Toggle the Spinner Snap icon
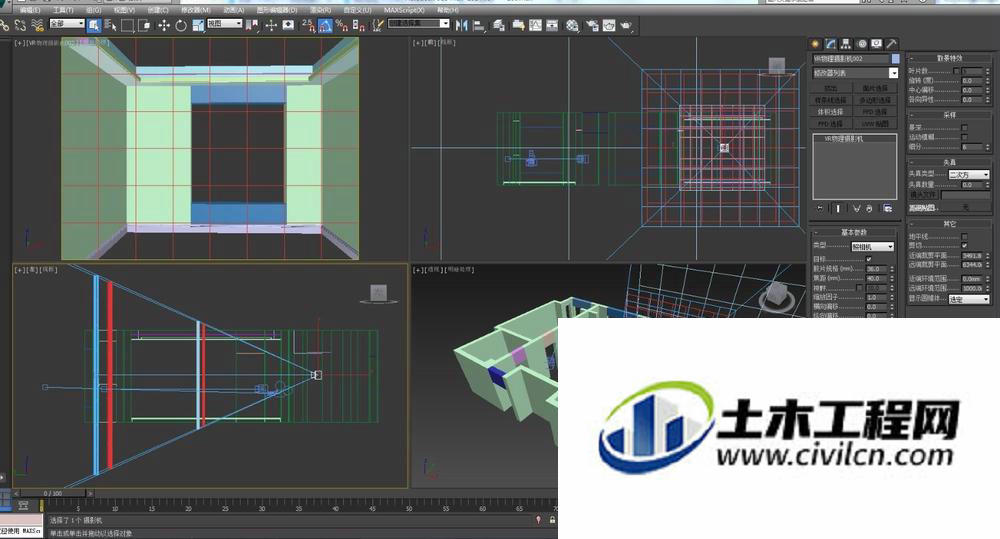This screenshot has height=539, width=1000. point(358,25)
